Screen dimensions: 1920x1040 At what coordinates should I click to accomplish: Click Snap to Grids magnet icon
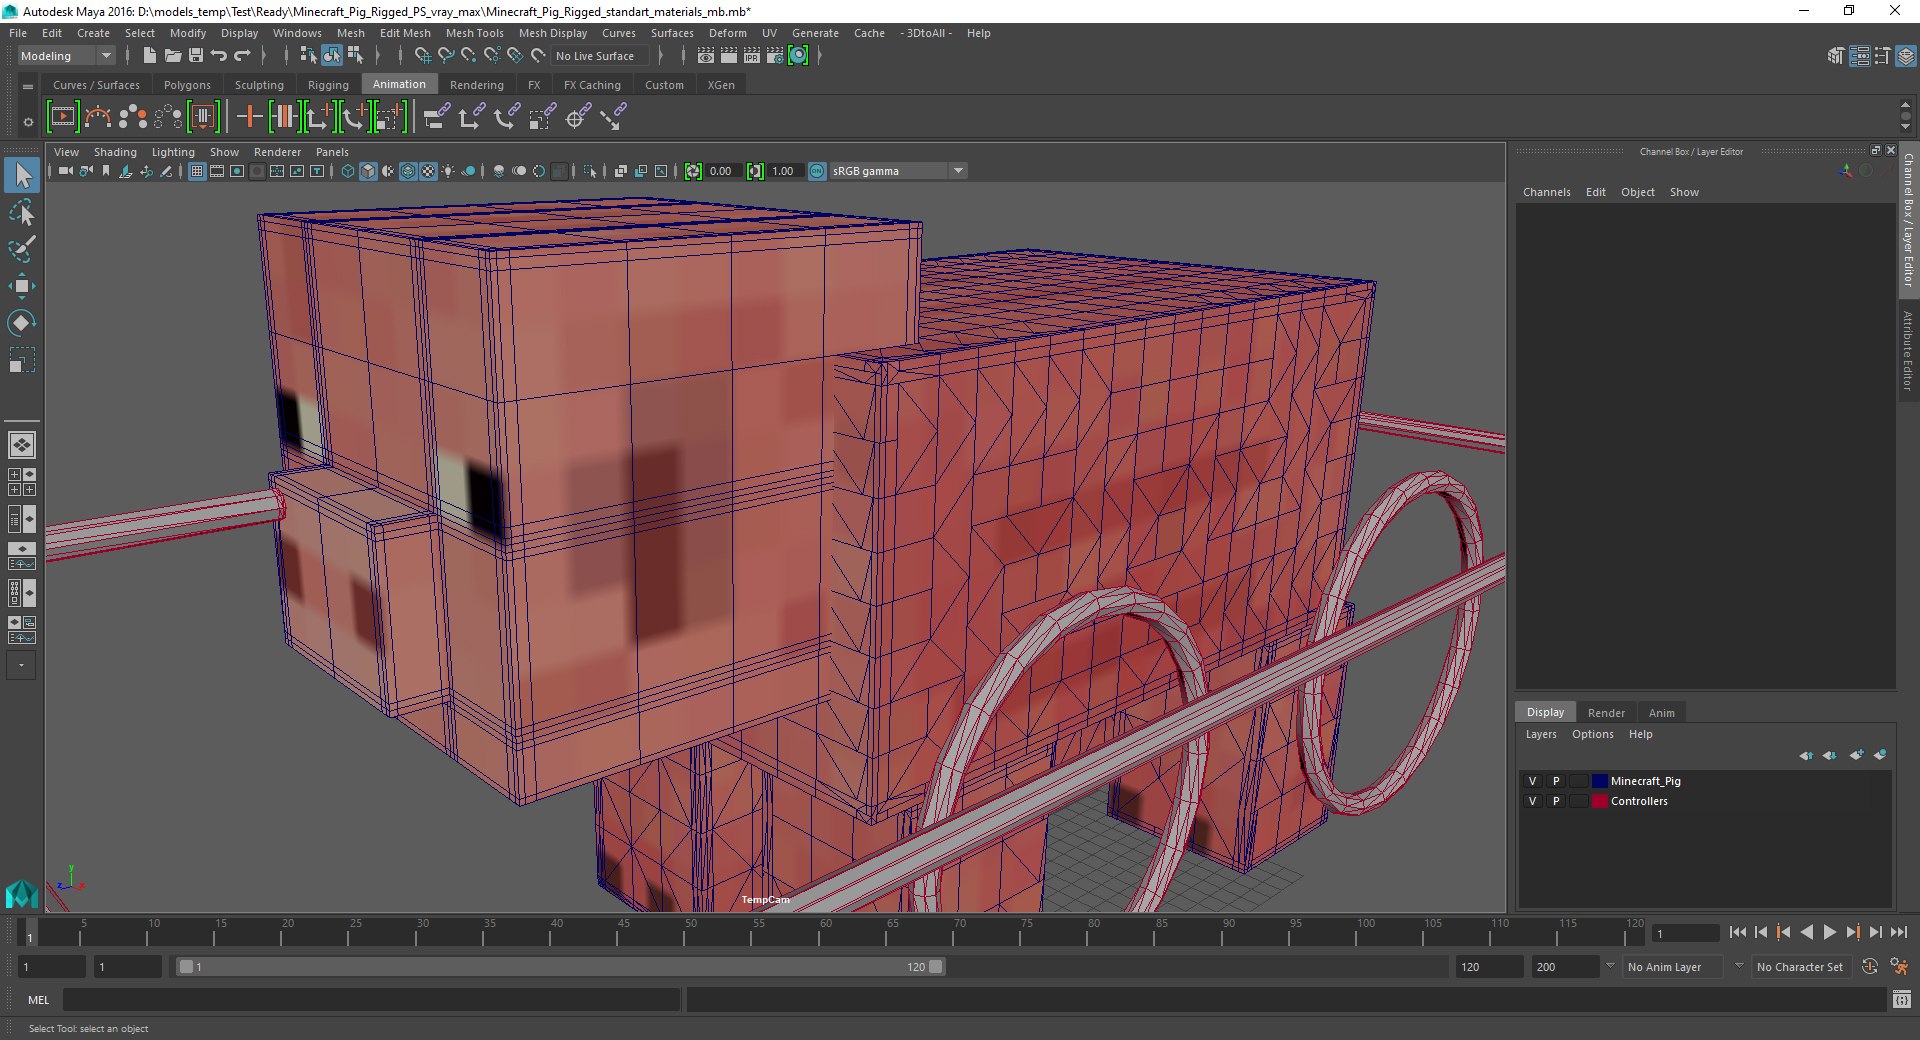click(x=422, y=56)
